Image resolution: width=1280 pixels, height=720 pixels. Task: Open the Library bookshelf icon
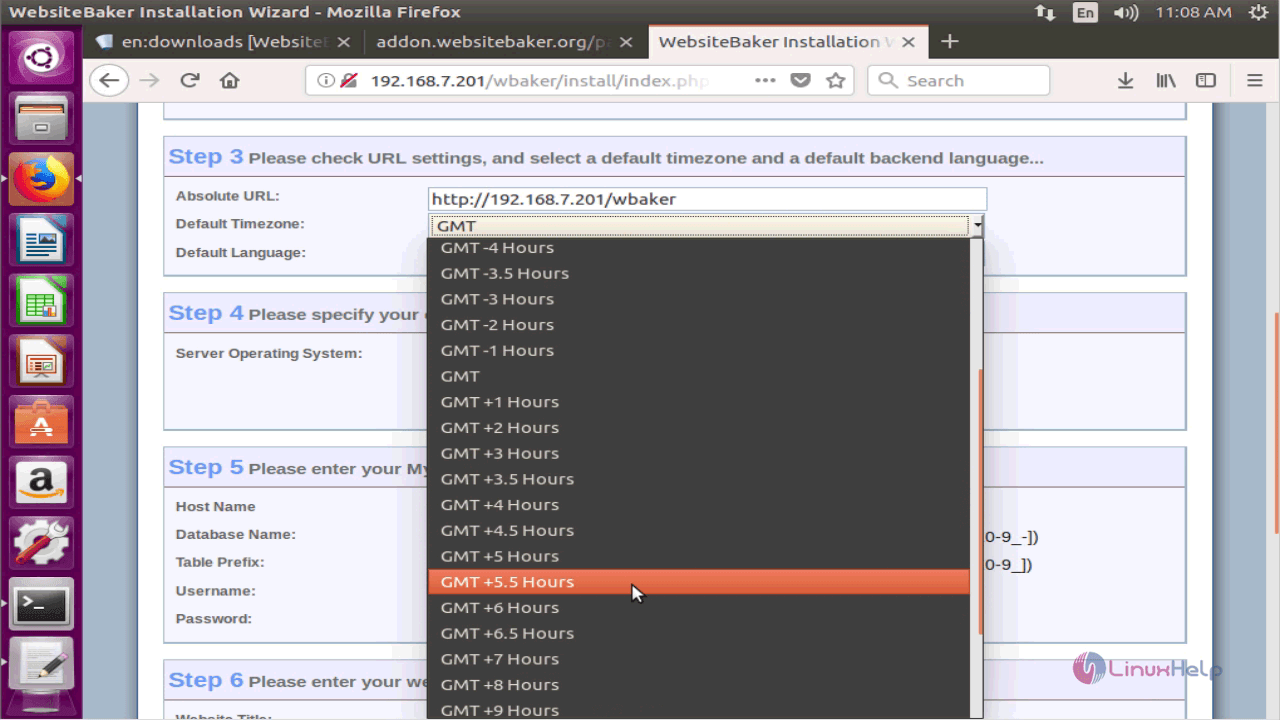click(1166, 81)
